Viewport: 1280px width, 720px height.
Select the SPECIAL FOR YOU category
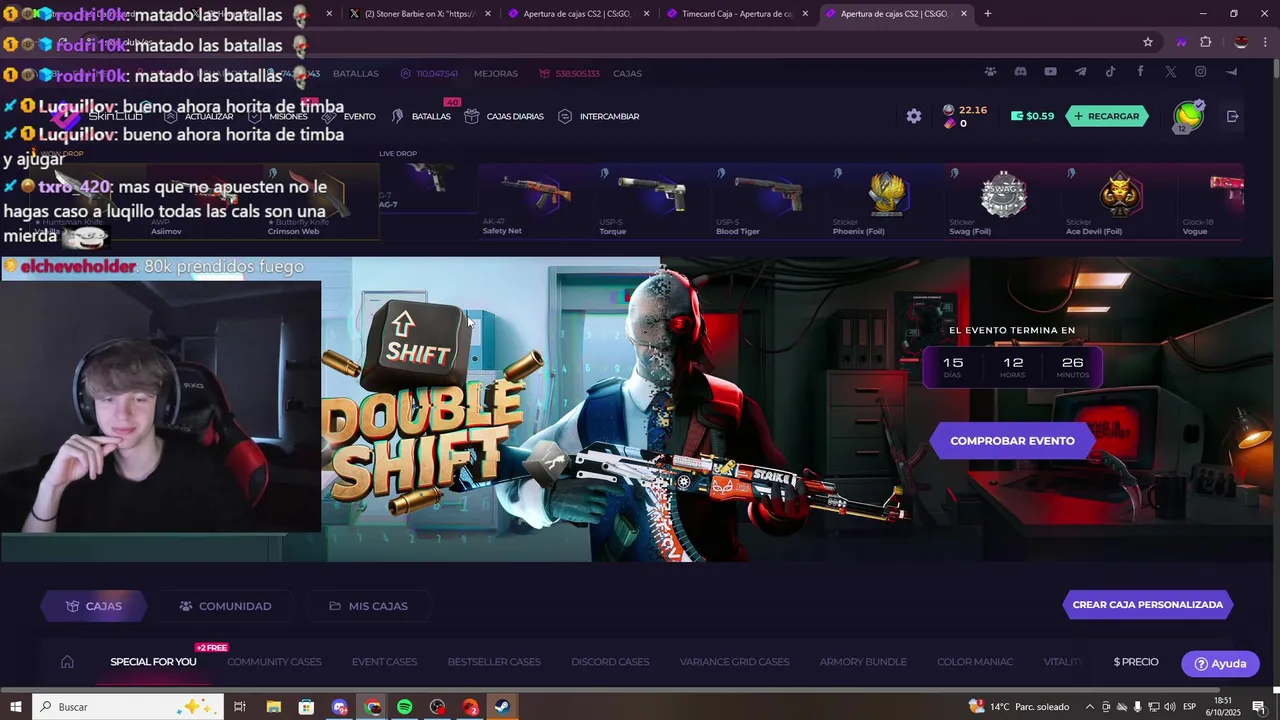click(153, 662)
